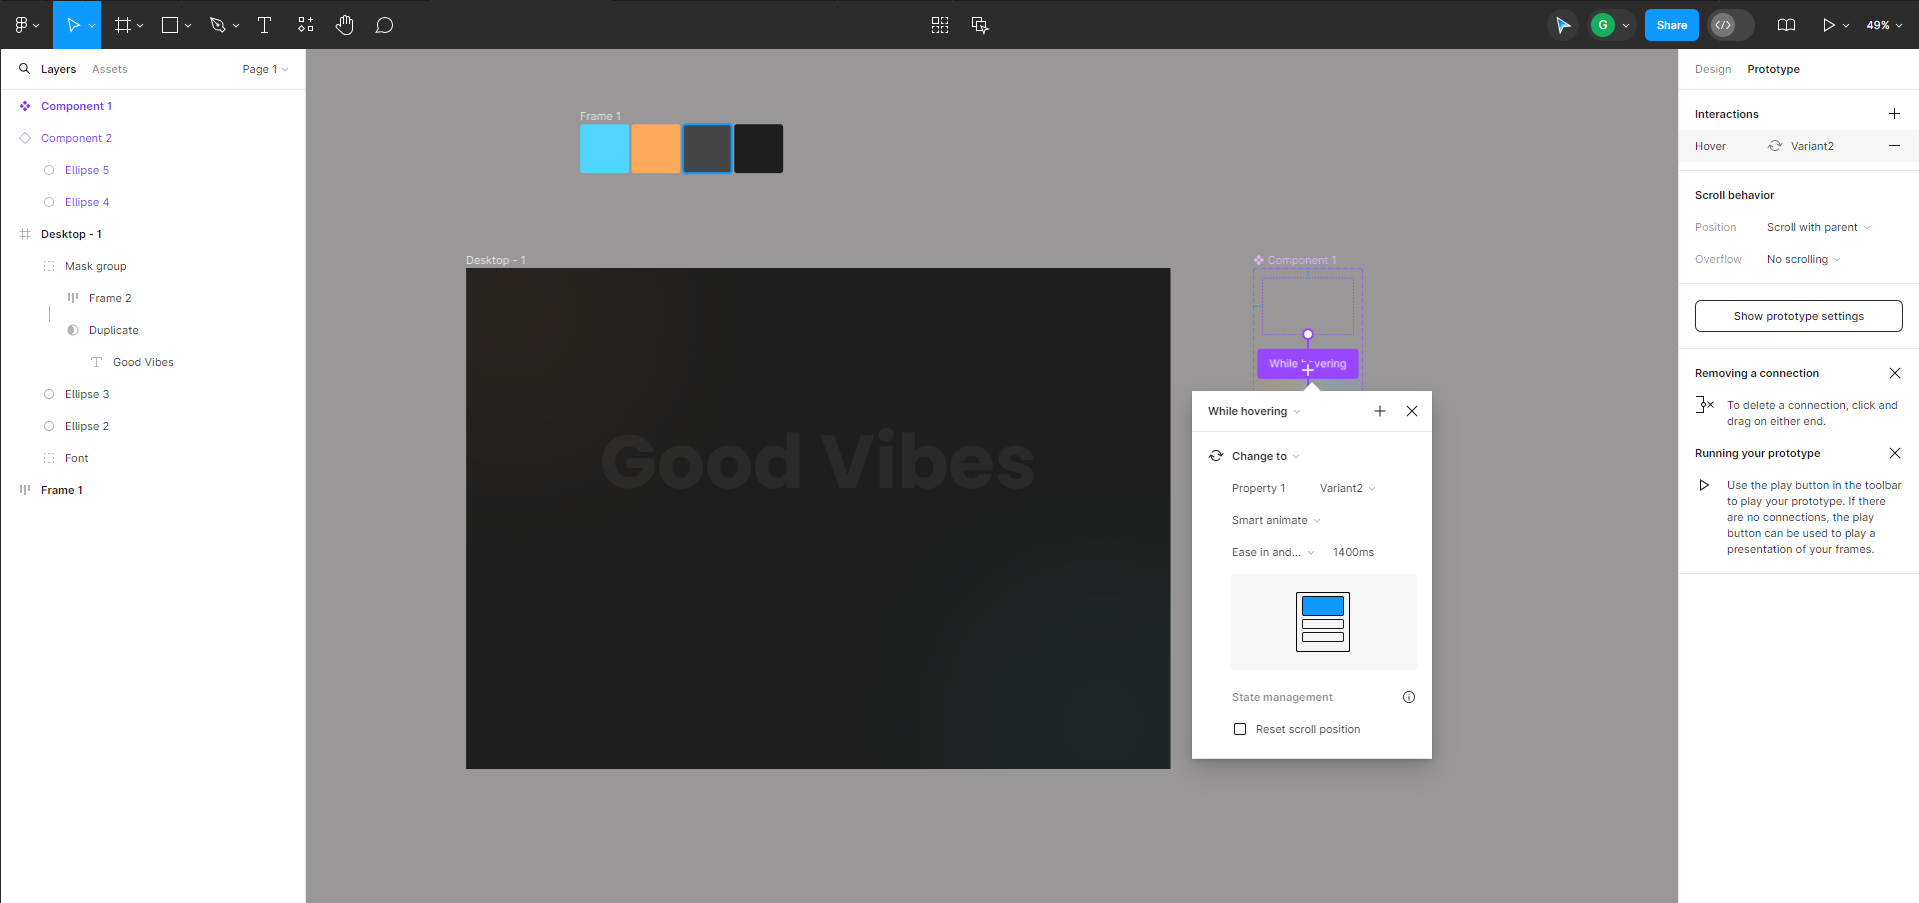Select the Ellipse 4 layer
The image size is (1919, 903).
pyautogui.click(x=88, y=202)
